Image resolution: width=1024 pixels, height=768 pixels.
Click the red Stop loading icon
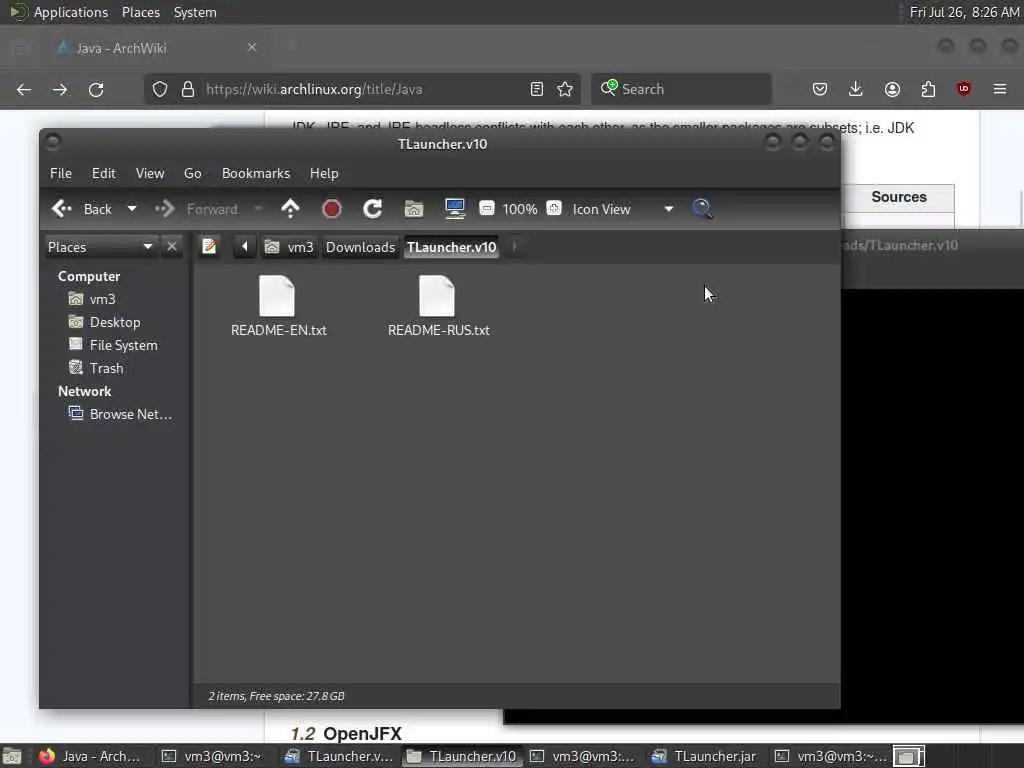(332, 209)
